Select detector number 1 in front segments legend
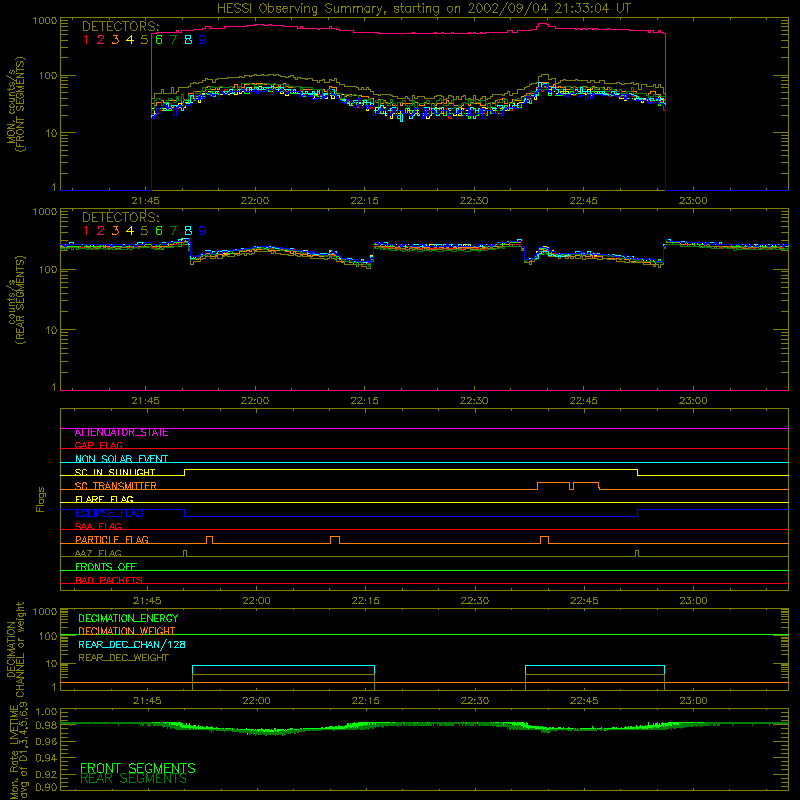This screenshot has height=800, width=800. pyautogui.click(x=86, y=40)
